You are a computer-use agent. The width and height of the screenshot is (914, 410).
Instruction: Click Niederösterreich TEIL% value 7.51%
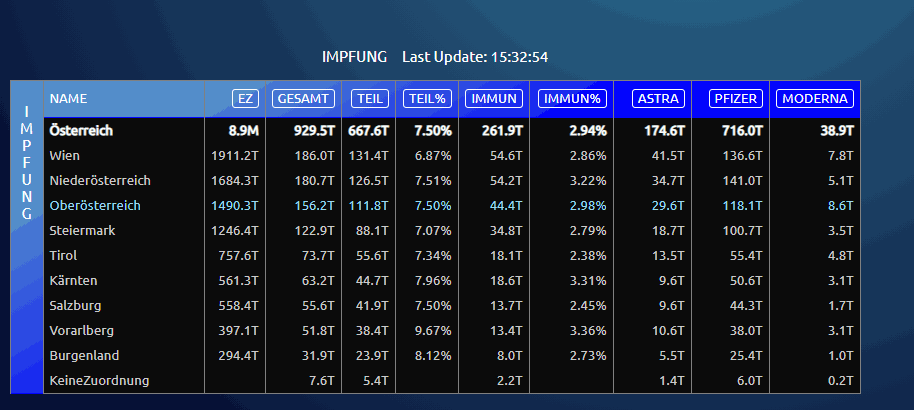pyautogui.click(x=433, y=181)
